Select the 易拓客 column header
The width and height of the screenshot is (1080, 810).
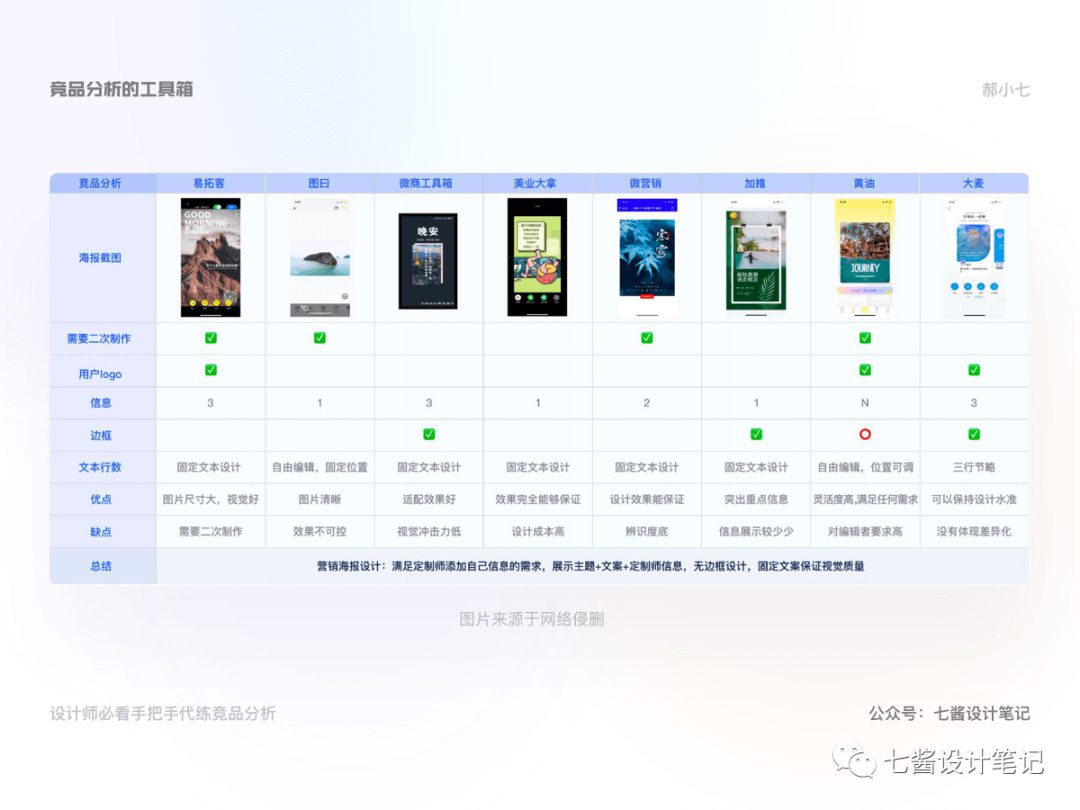[209, 183]
